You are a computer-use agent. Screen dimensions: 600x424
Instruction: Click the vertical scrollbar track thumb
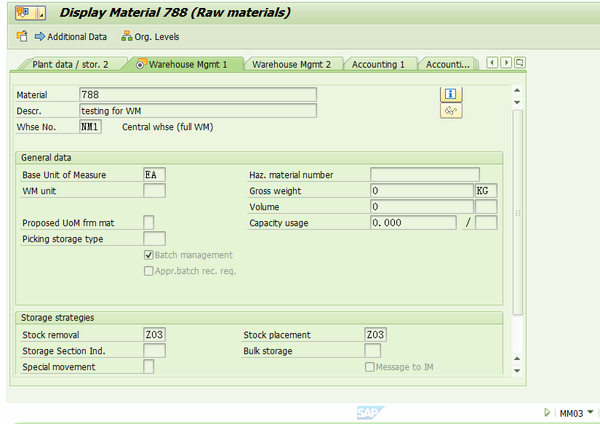(517, 213)
